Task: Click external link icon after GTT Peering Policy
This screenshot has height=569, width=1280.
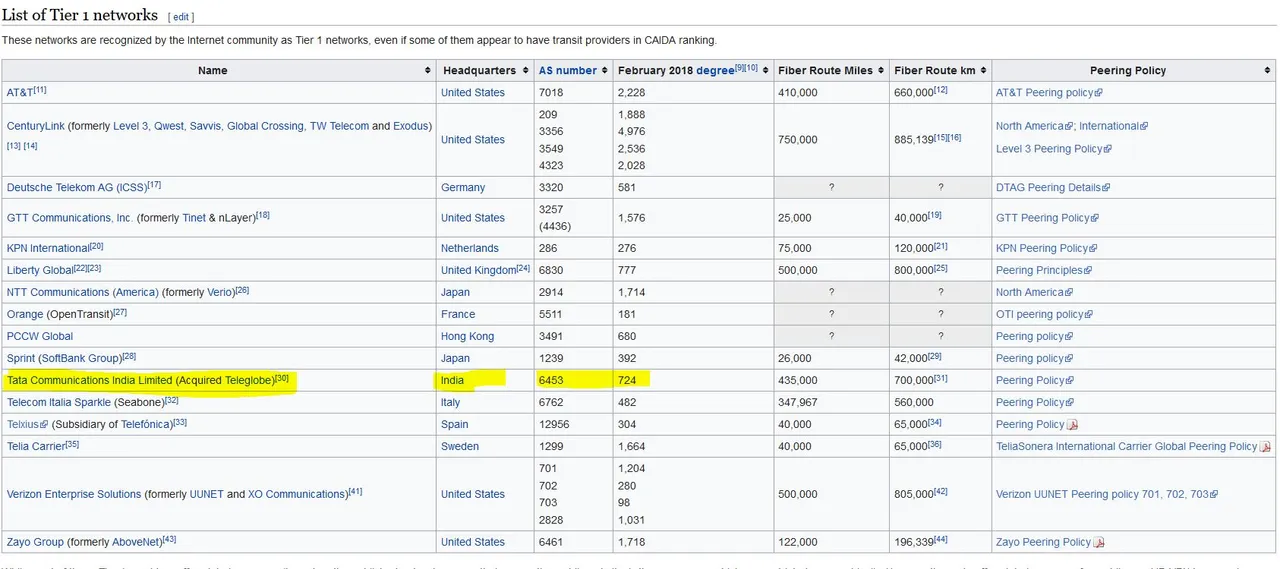Action: click(1095, 218)
